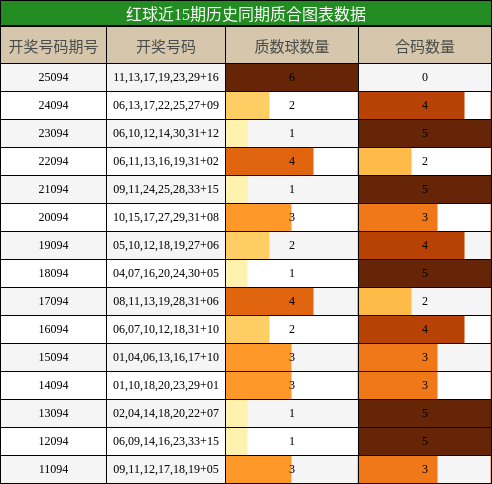Click prime count 3 in row 11094
Image resolution: width=492 pixels, height=484 pixels.
(292, 469)
